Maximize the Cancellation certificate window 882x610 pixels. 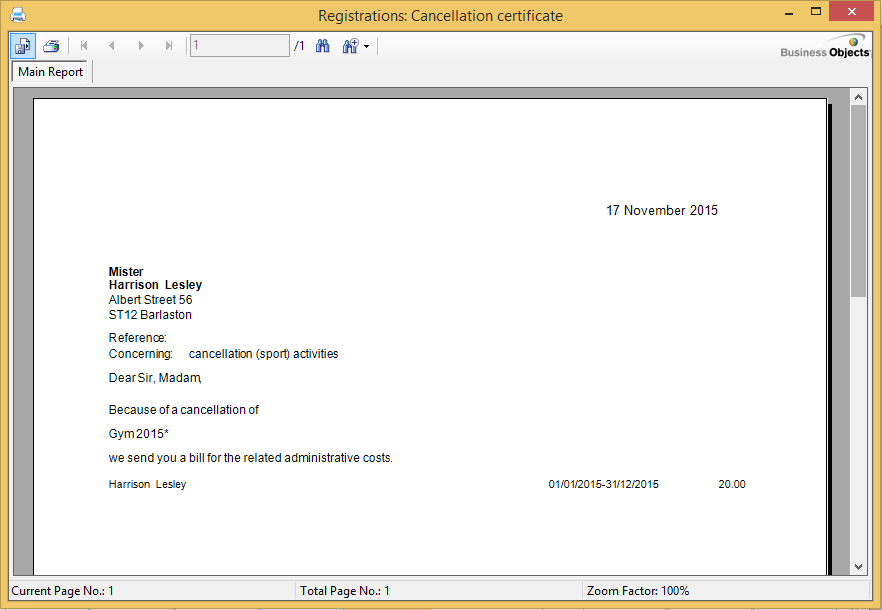click(816, 12)
